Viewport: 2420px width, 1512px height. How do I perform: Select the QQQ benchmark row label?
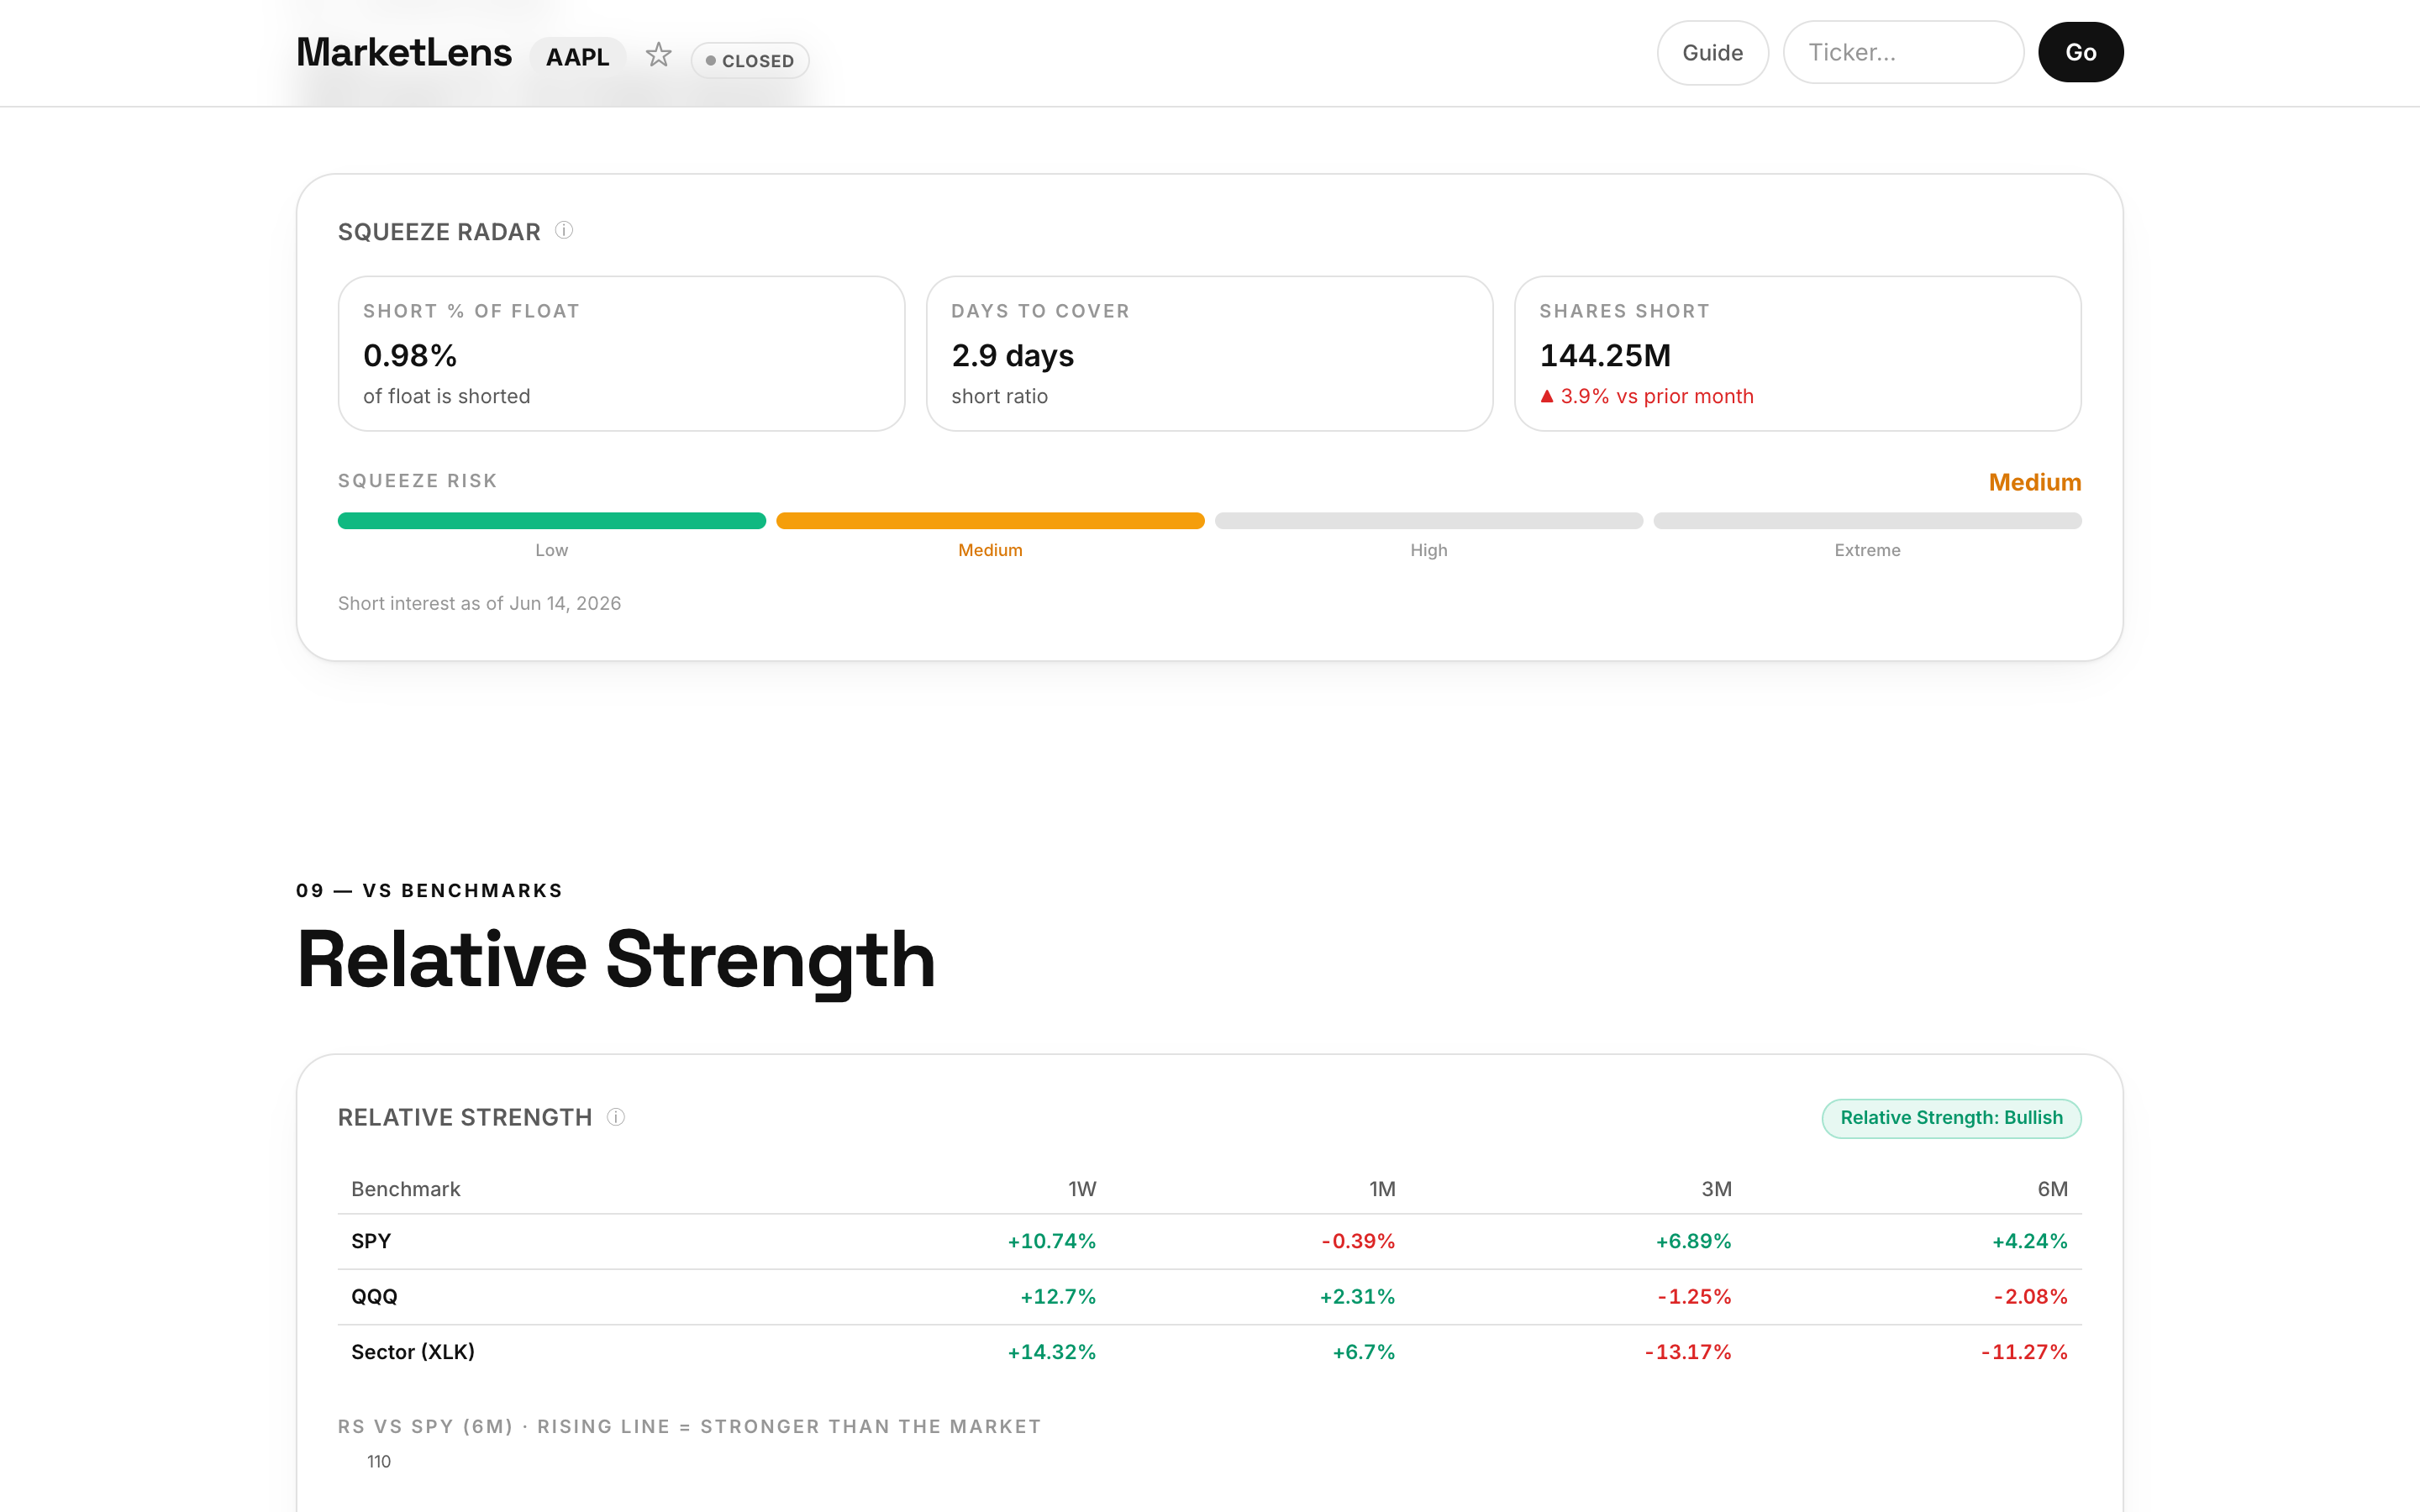click(x=374, y=1297)
